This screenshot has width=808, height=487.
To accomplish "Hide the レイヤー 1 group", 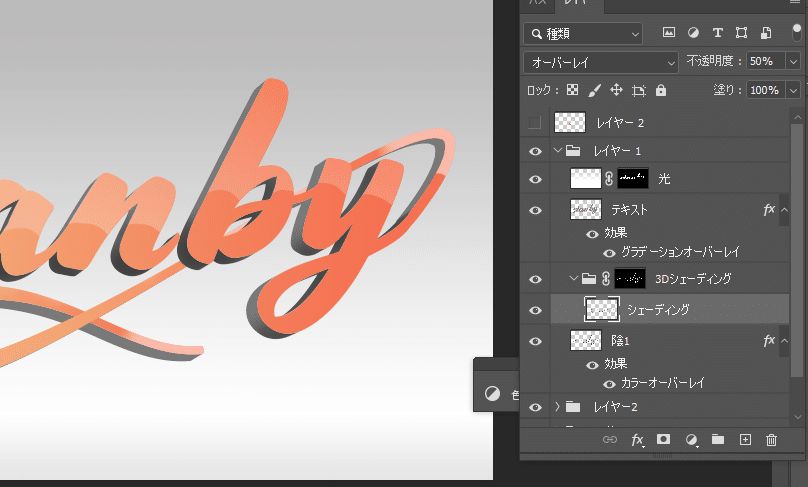I will [535, 151].
